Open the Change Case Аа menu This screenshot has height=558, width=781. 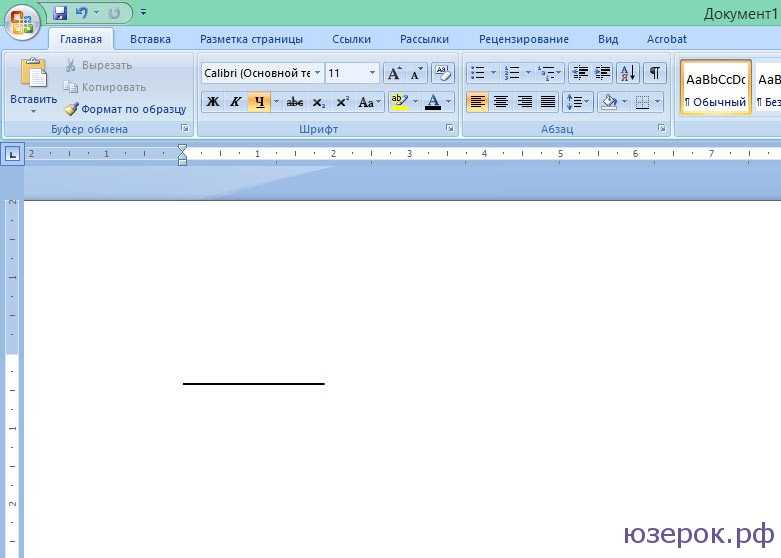[x=370, y=102]
